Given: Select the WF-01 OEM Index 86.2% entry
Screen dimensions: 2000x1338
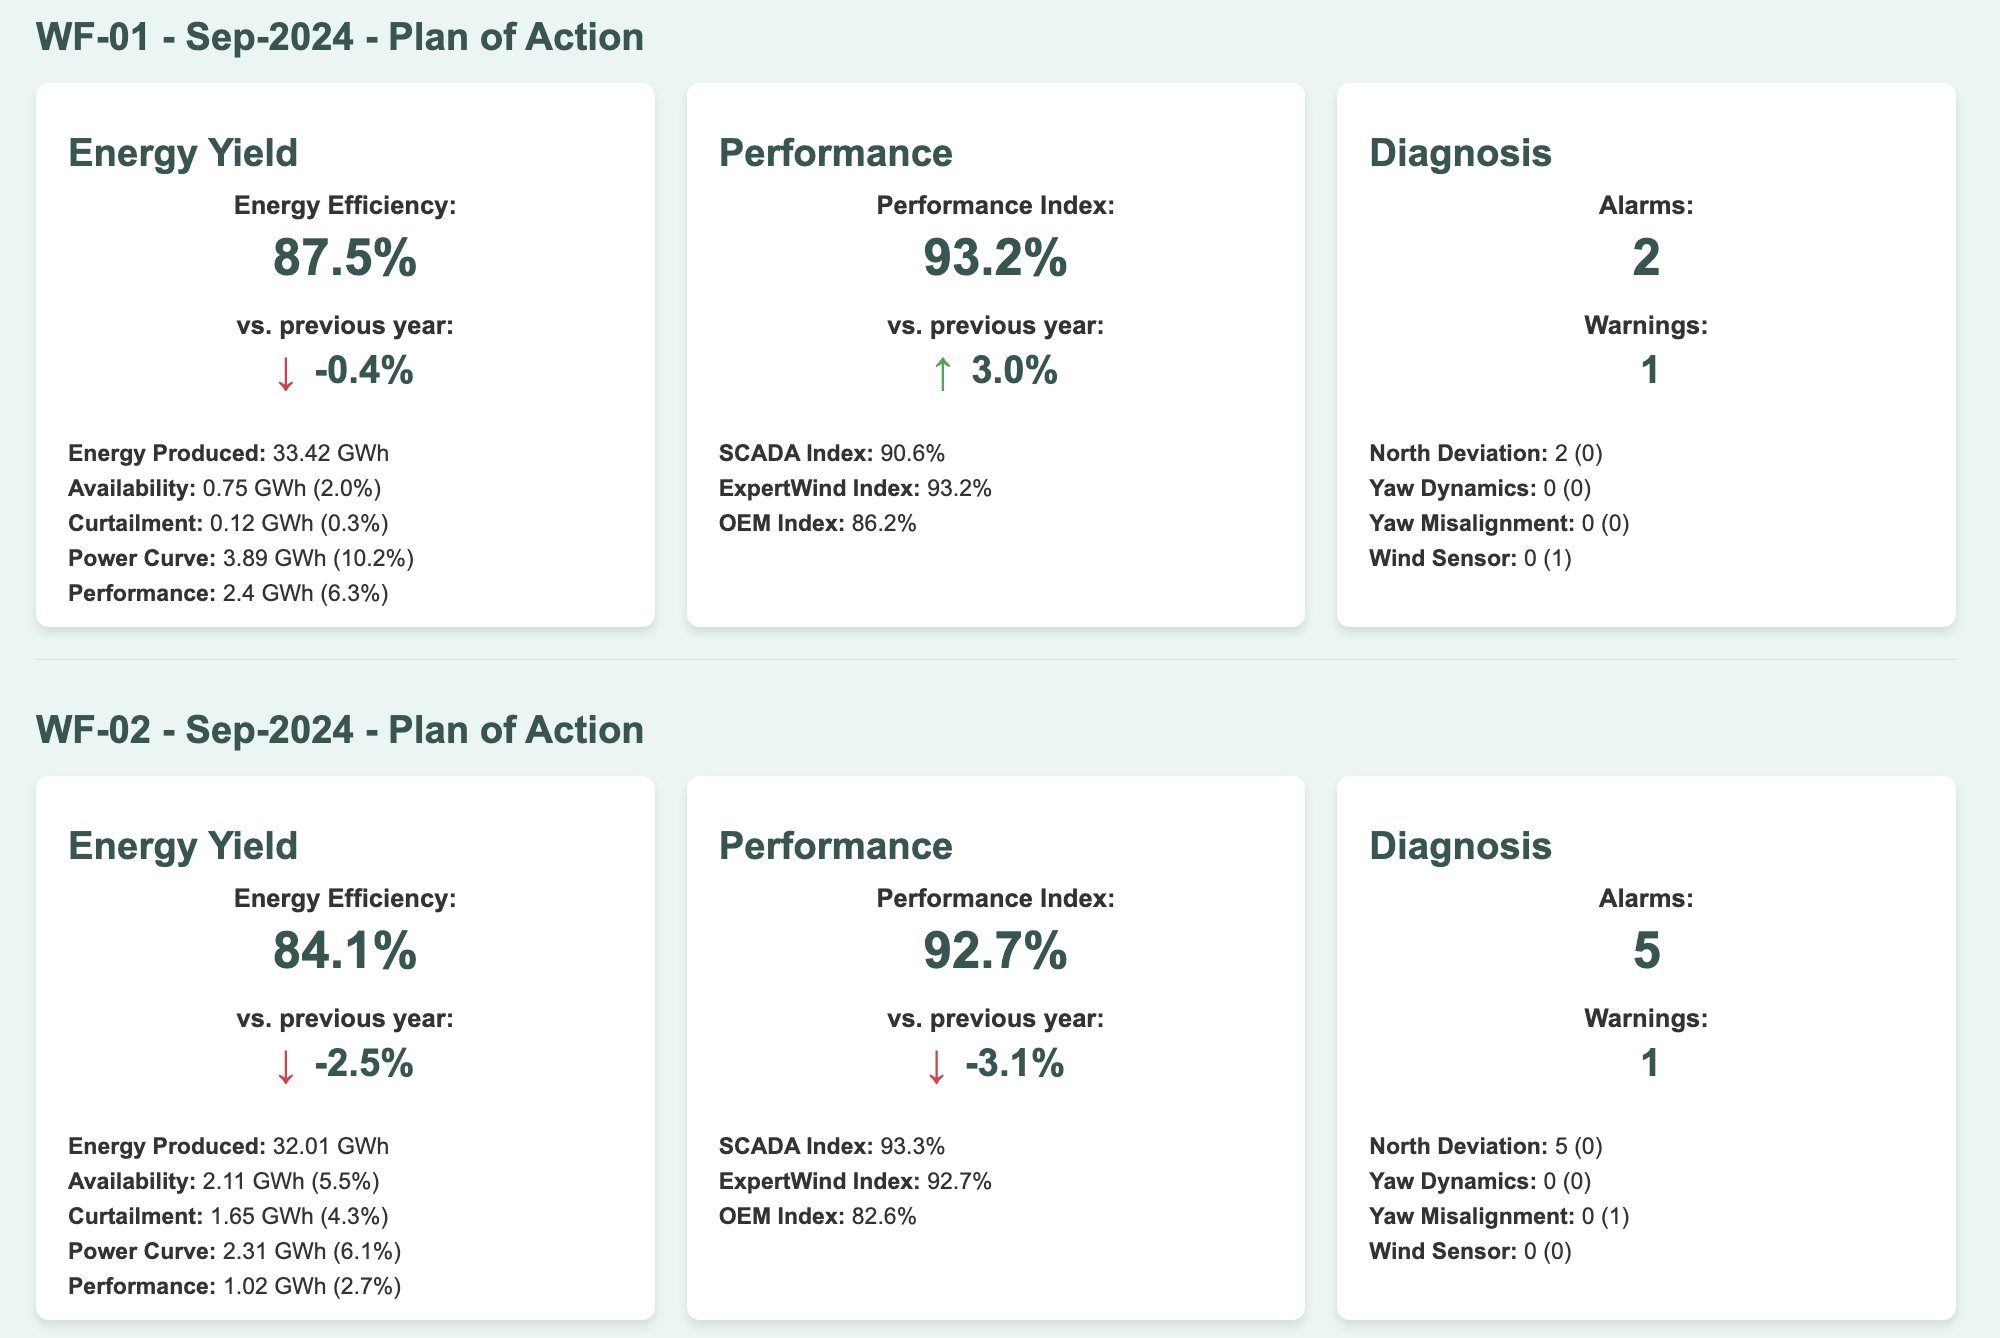Looking at the screenshot, I should pos(817,523).
